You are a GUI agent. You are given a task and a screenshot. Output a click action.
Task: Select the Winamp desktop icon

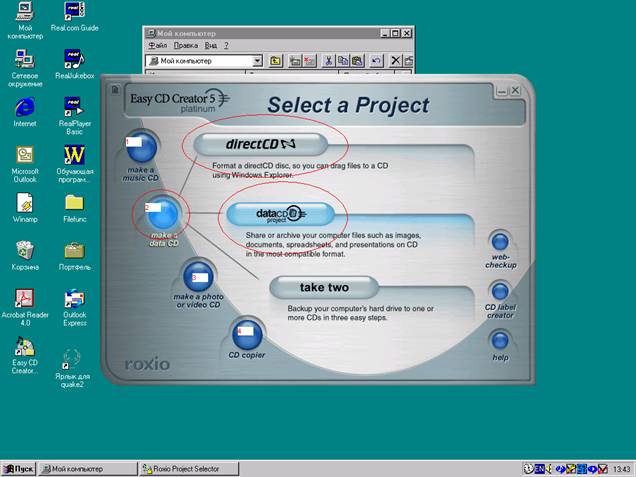(x=24, y=203)
